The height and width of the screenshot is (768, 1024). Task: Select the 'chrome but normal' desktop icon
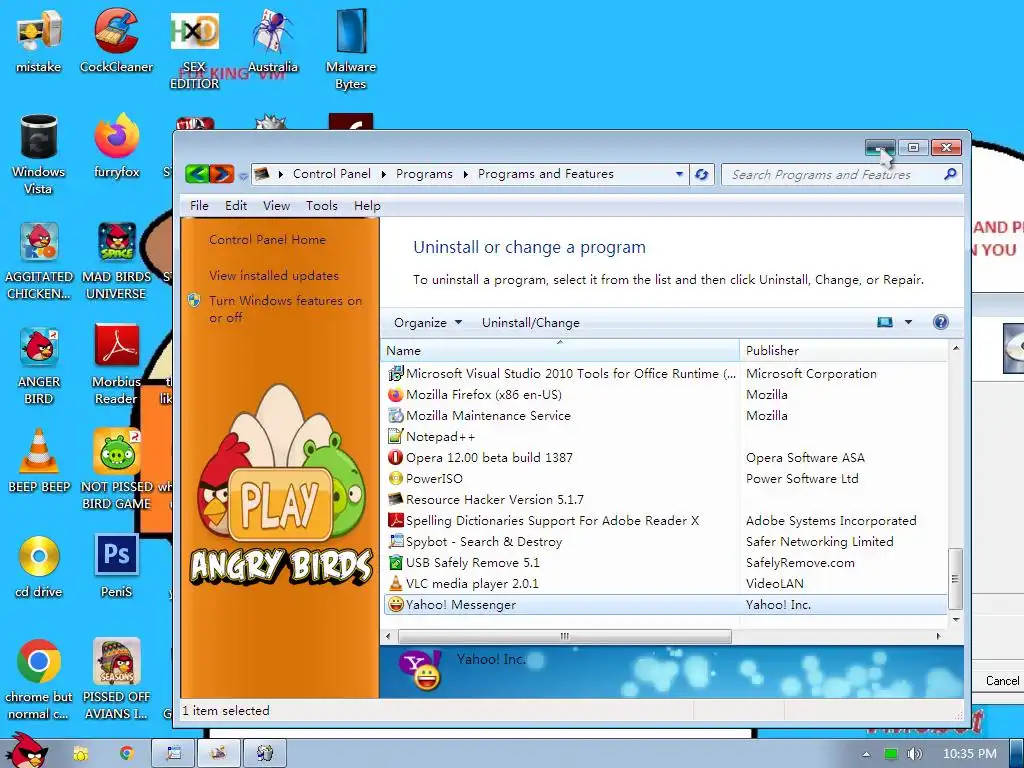(39, 679)
